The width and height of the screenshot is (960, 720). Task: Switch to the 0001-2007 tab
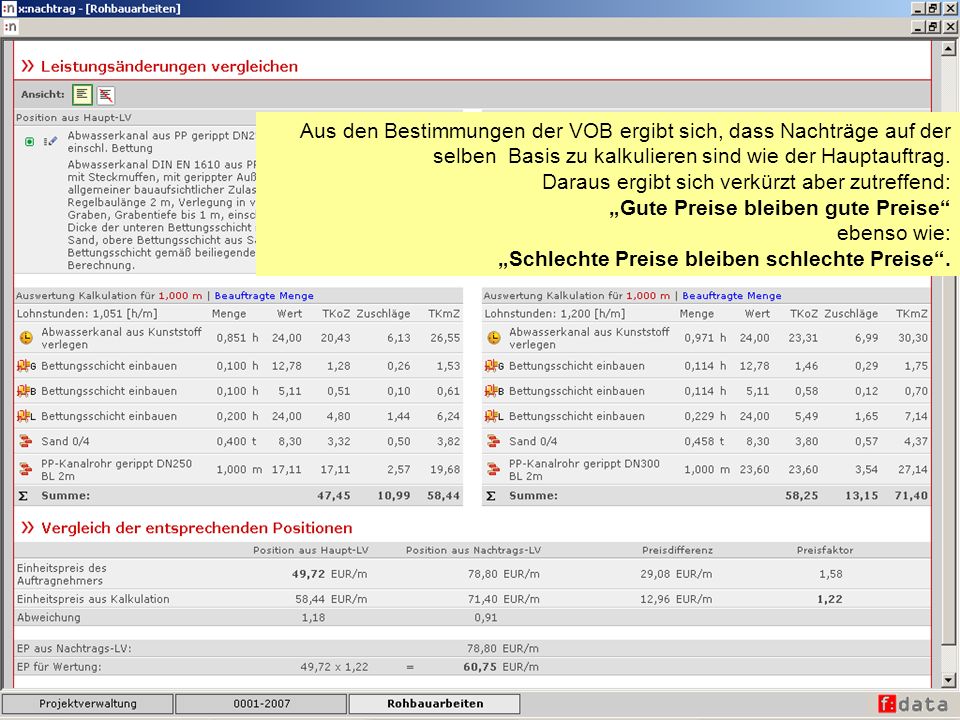tap(261, 703)
